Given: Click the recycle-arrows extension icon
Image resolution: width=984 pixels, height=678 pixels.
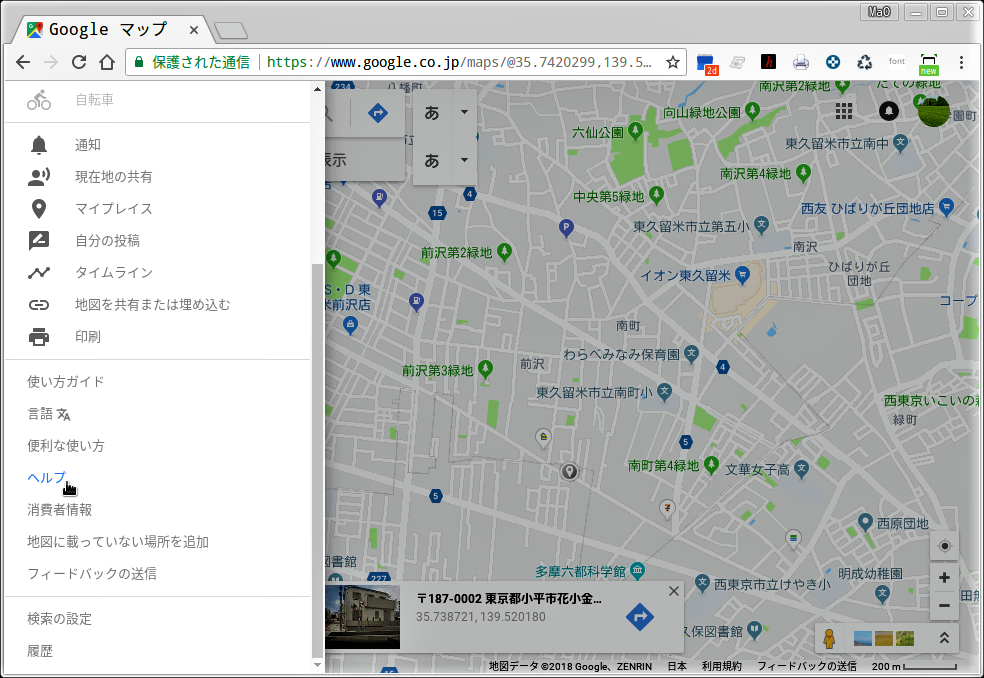Looking at the screenshot, I should click(x=865, y=62).
